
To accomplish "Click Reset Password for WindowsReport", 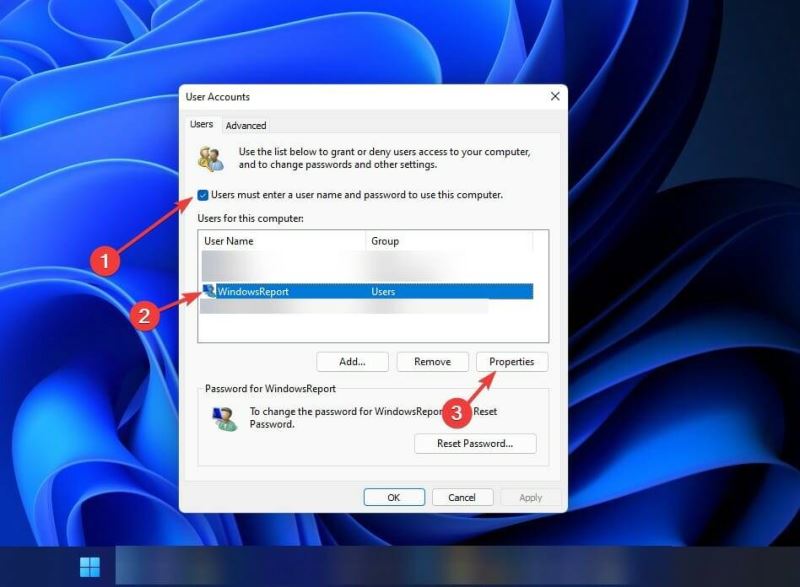I will point(474,443).
